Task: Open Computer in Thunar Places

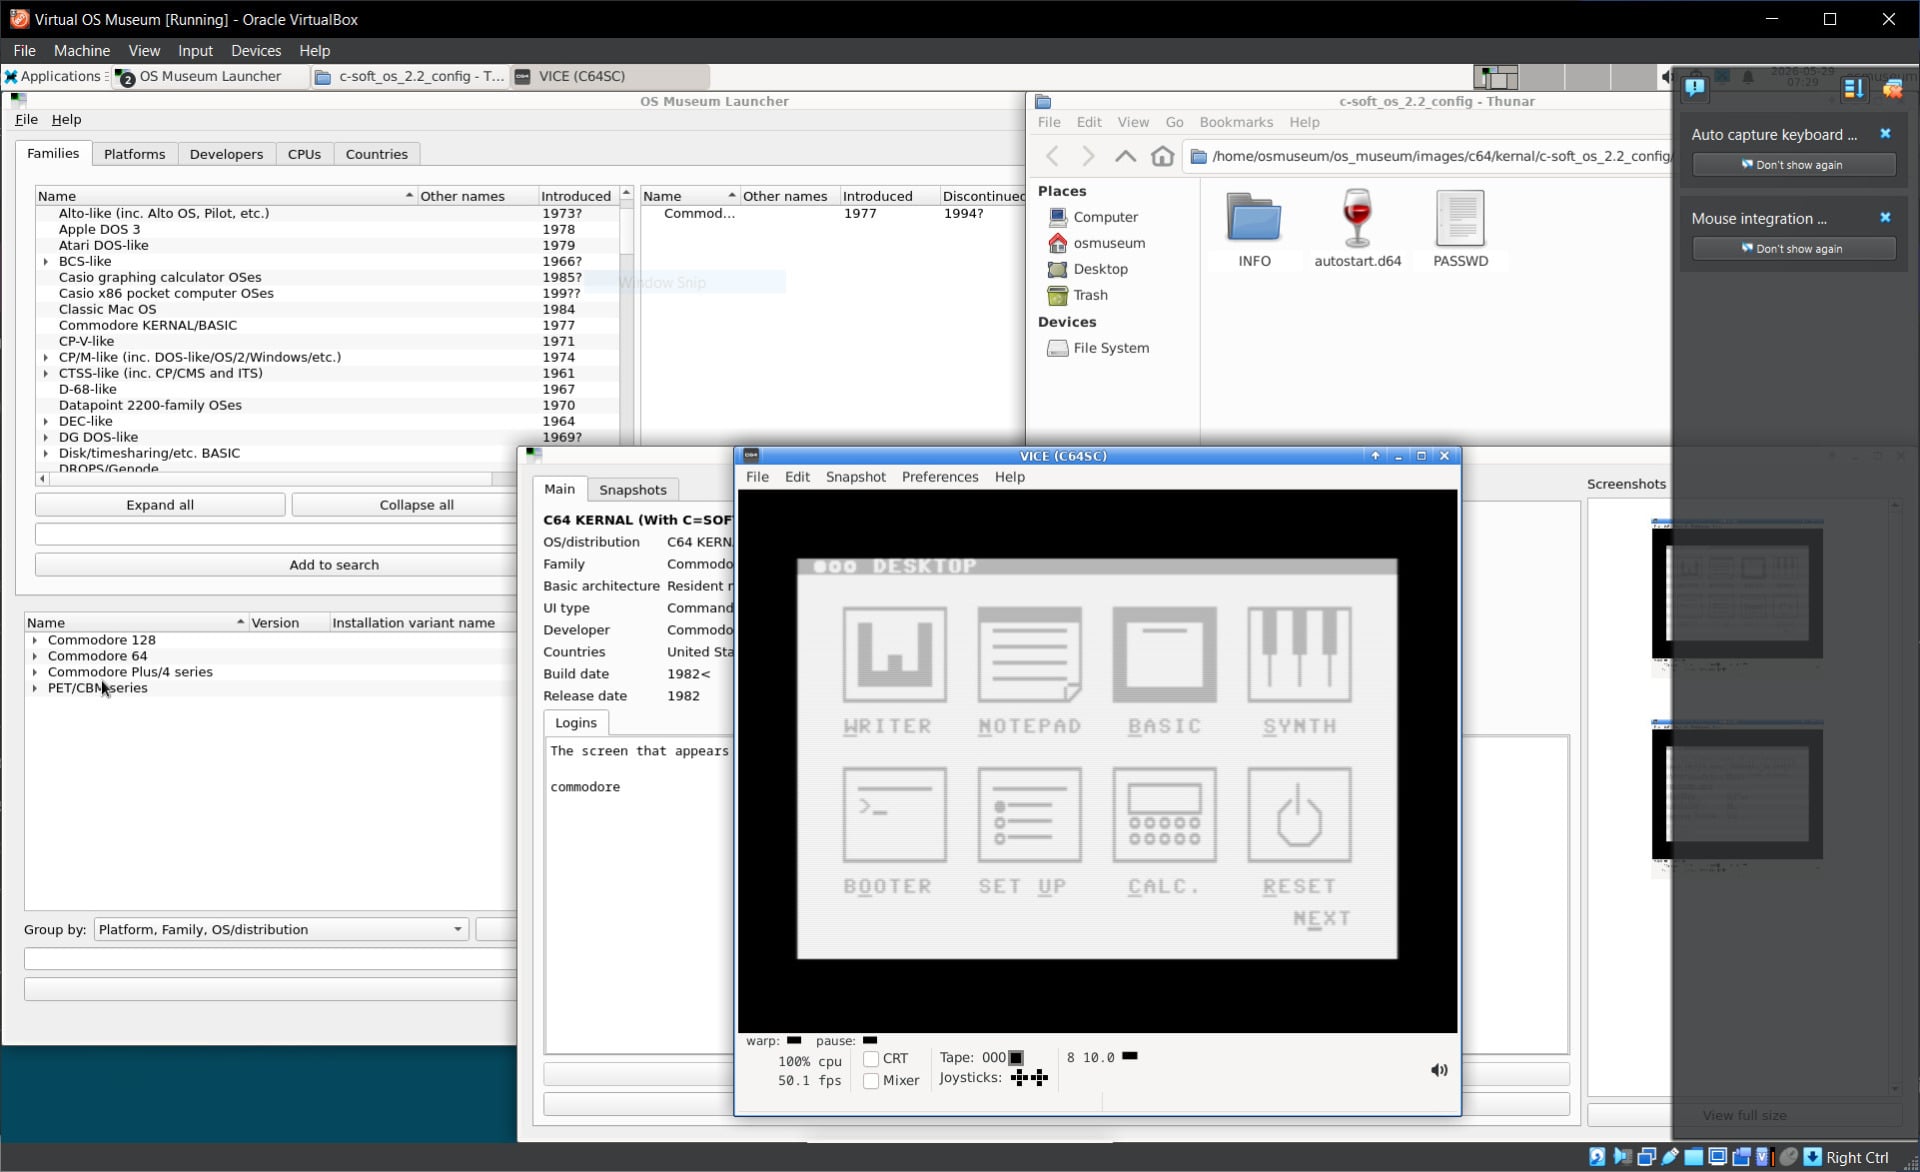Action: coord(1104,217)
